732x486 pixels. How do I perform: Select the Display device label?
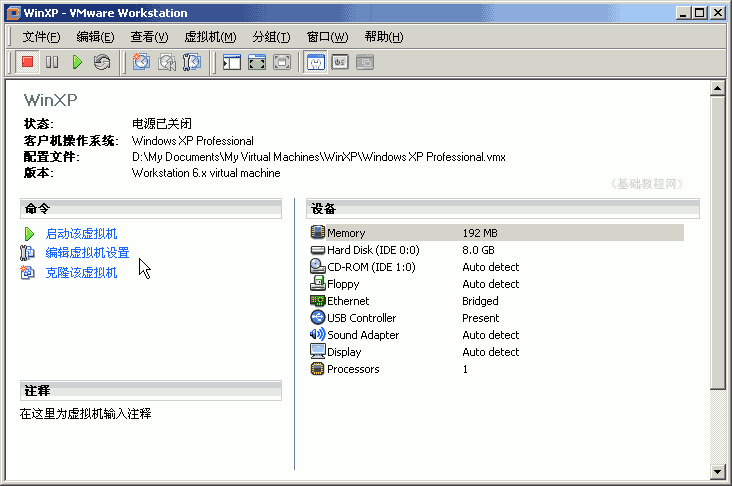click(344, 352)
